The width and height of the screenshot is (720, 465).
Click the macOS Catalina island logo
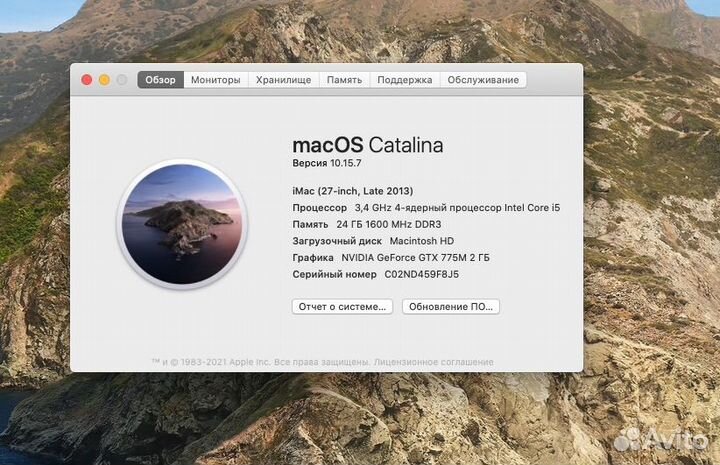click(x=182, y=224)
